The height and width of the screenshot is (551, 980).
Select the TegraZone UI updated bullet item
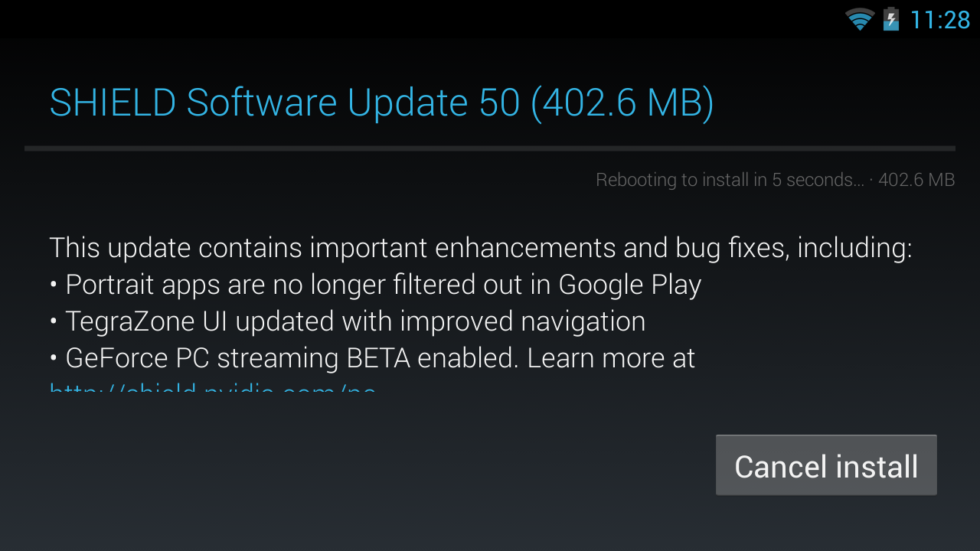point(347,321)
